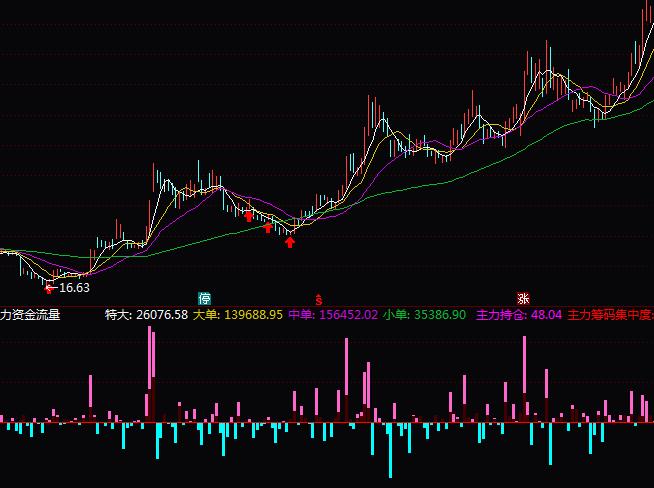Click the 涨 event marker icon
This screenshot has width=654, height=488.
[x=522, y=298]
